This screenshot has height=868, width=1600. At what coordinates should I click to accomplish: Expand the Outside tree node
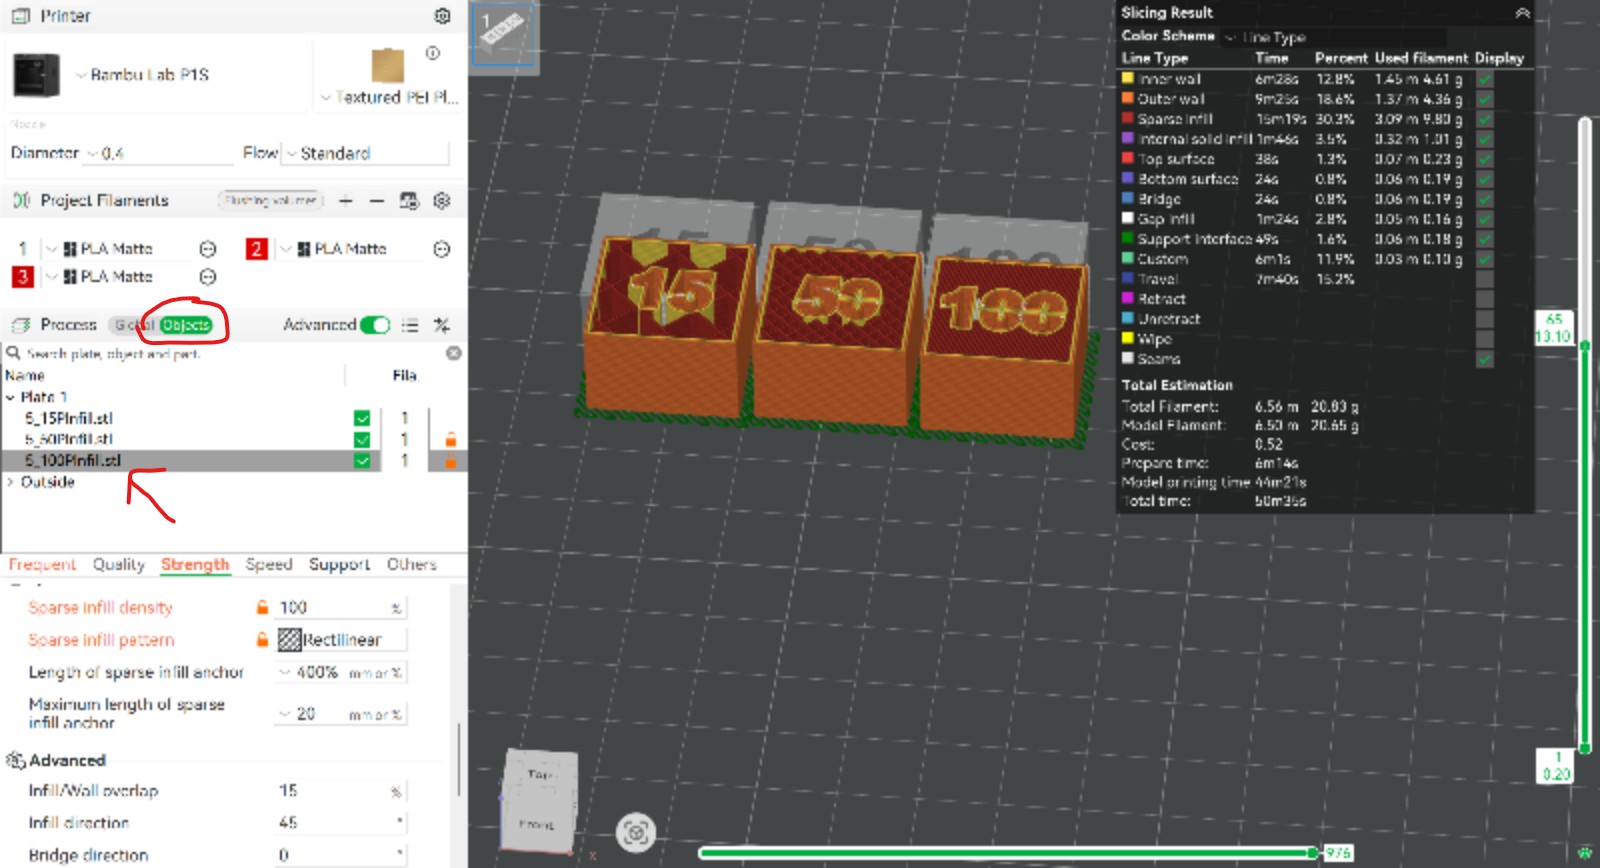pos(11,482)
